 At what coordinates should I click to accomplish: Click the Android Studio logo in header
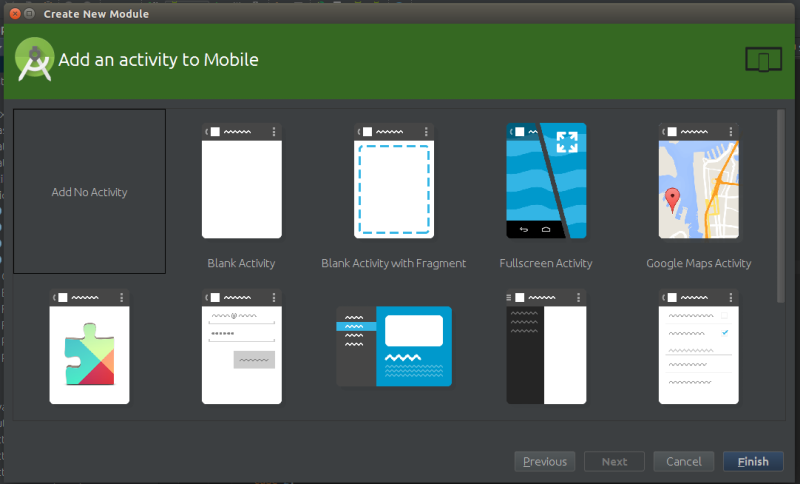pos(34,59)
